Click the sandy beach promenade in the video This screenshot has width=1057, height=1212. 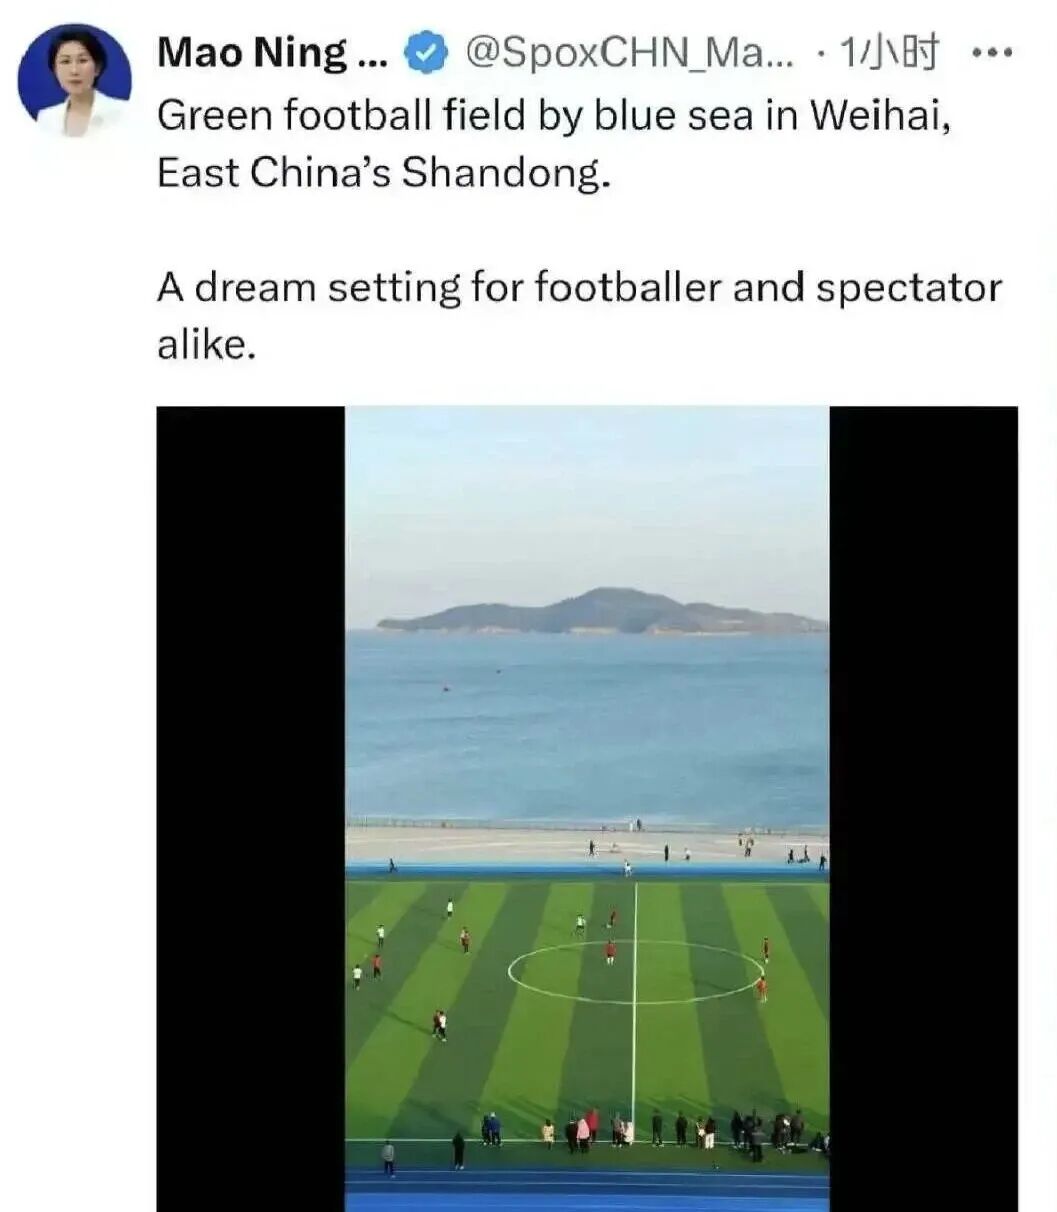[x=587, y=846]
